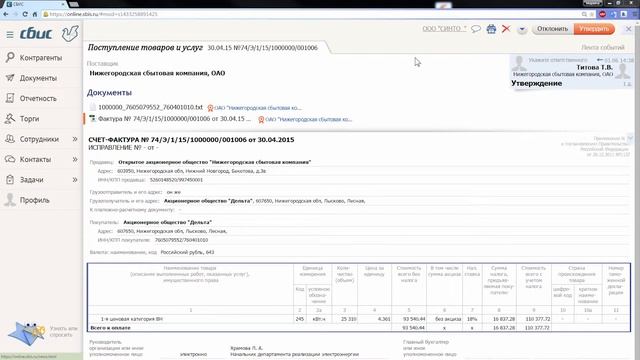Click the txt file's signer ОАО link
Viewport: 640px width, 360px height.
point(258,108)
